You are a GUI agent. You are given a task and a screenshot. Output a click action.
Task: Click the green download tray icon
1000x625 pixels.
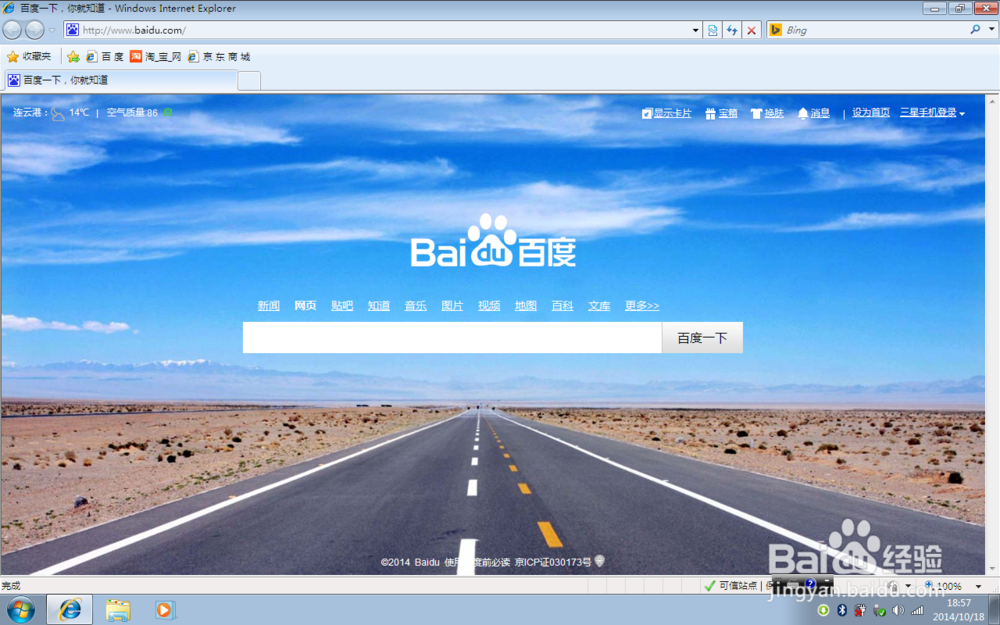click(x=823, y=610)
